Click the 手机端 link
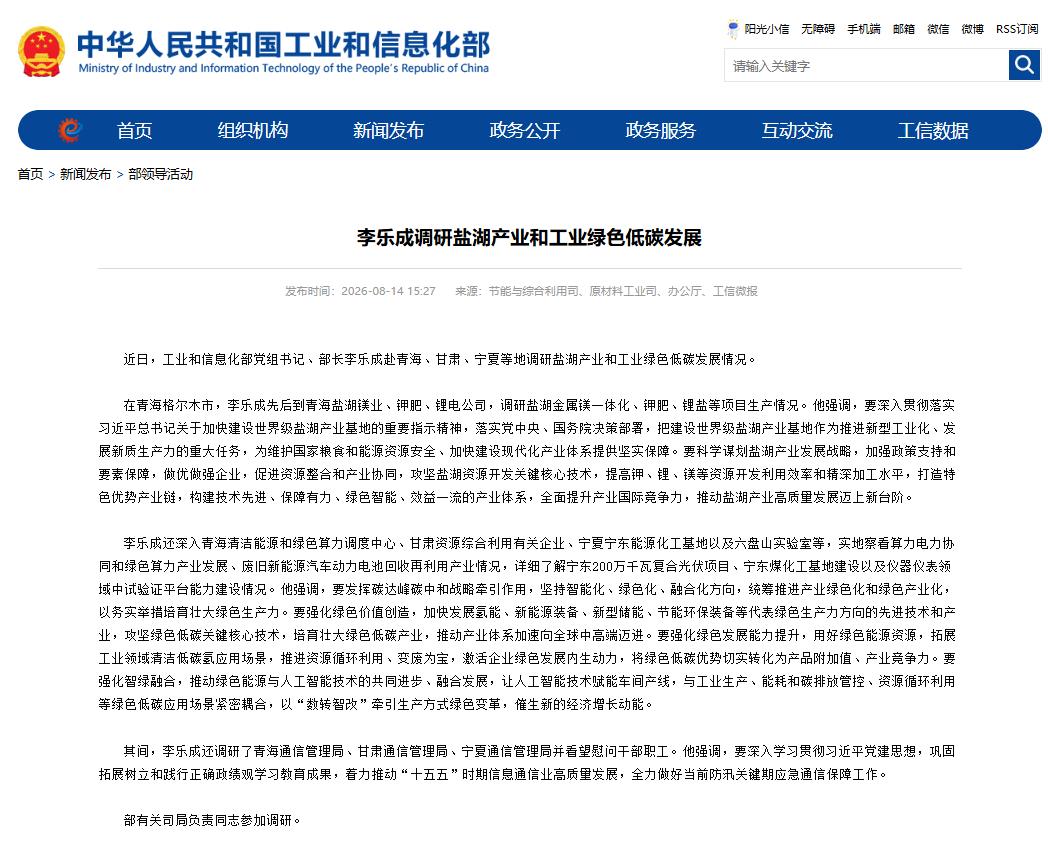The height and width of the screenshot is (841, 1048). pyautogui.click(x=864, y=29)
